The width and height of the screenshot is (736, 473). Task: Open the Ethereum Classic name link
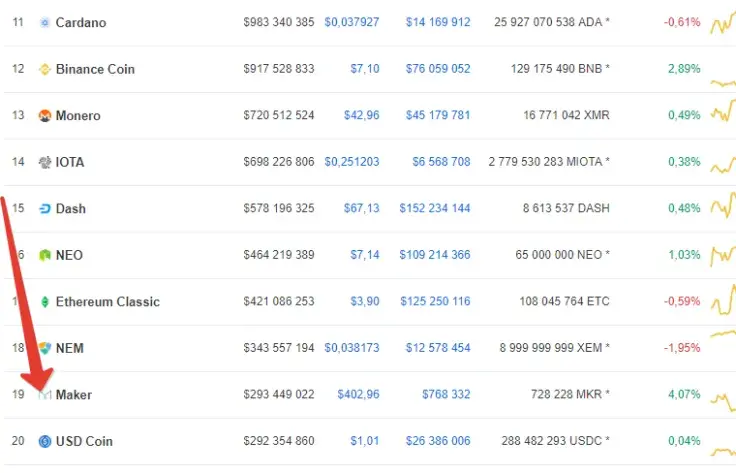coord(108,302)
